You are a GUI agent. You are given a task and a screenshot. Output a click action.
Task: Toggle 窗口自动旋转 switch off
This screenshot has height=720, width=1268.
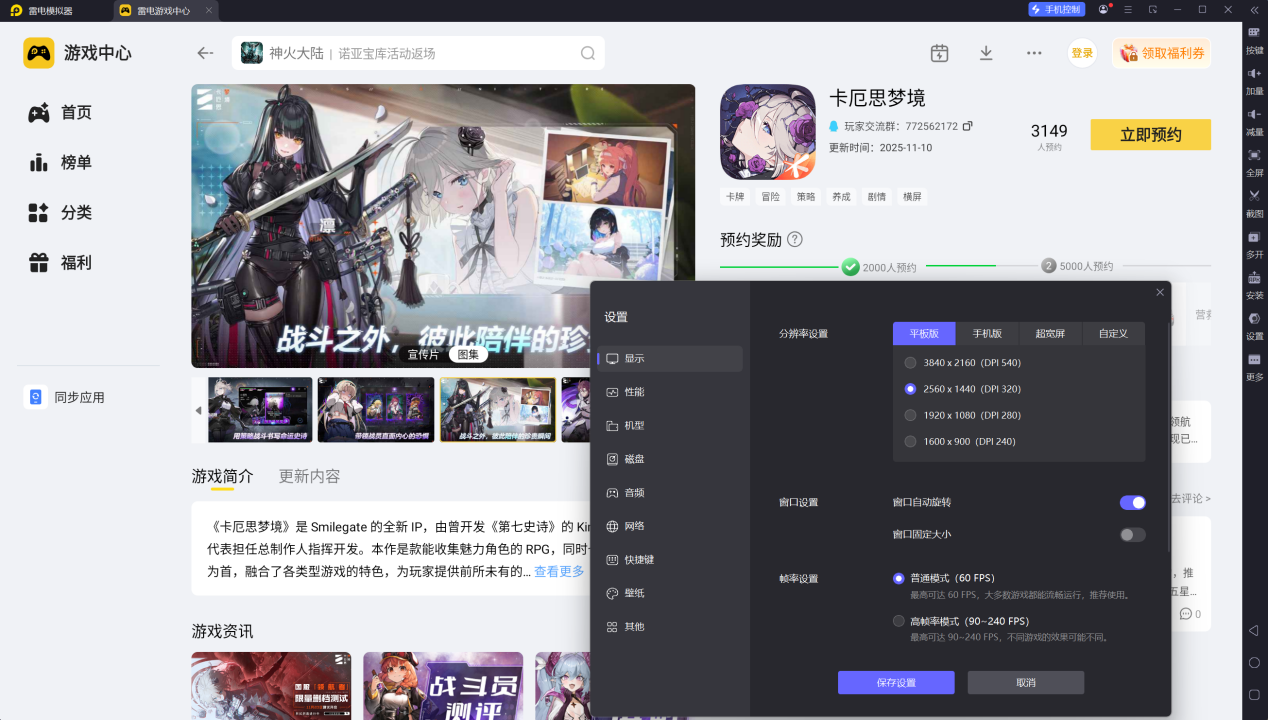click(1132, 502)
